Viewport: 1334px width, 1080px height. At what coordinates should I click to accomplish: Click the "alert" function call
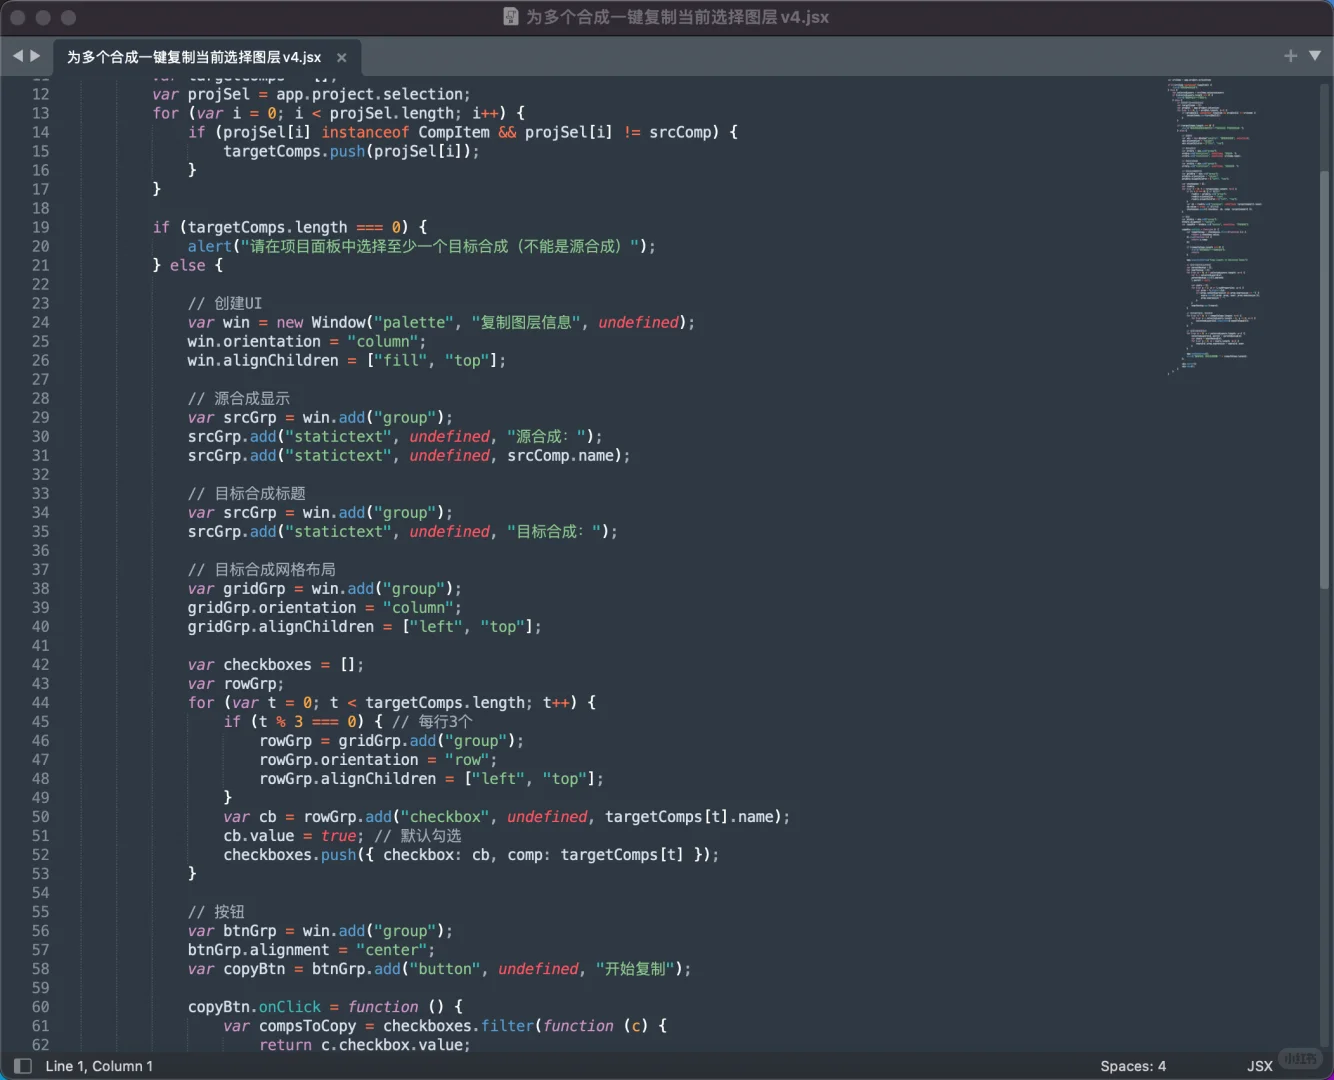pyautogui.click(x=210, y=246)
